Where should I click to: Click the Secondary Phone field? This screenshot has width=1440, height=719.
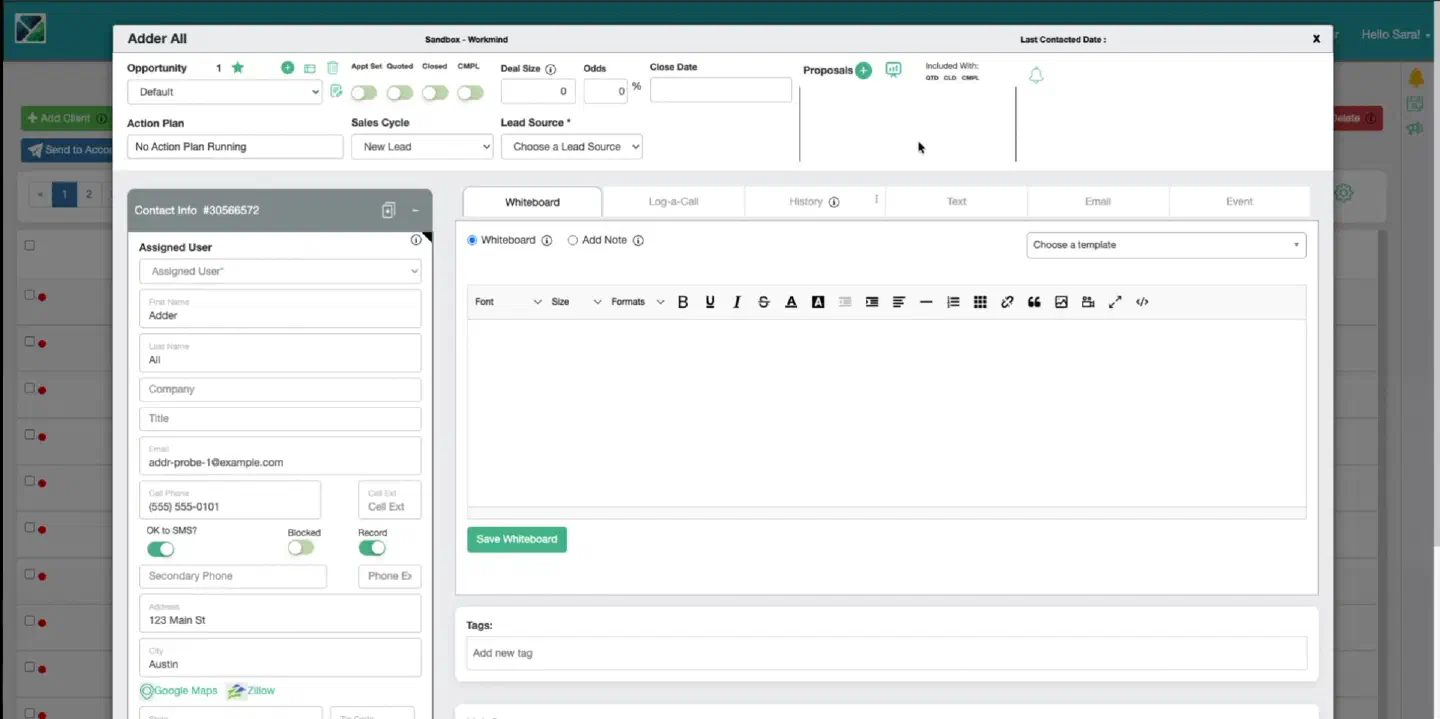[233, 576]
